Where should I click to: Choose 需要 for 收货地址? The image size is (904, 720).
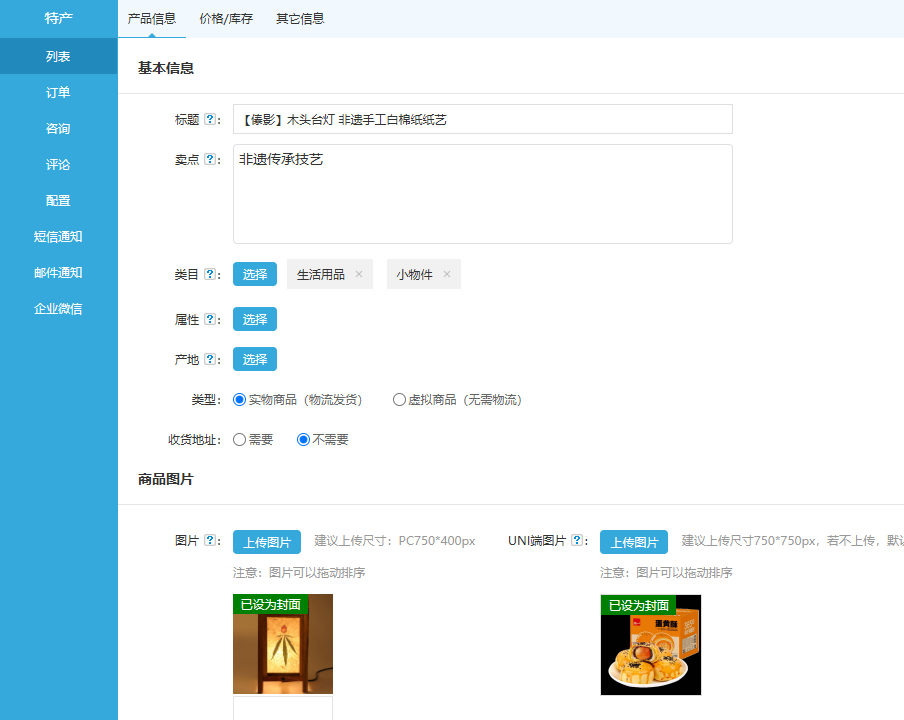[239, 440]
